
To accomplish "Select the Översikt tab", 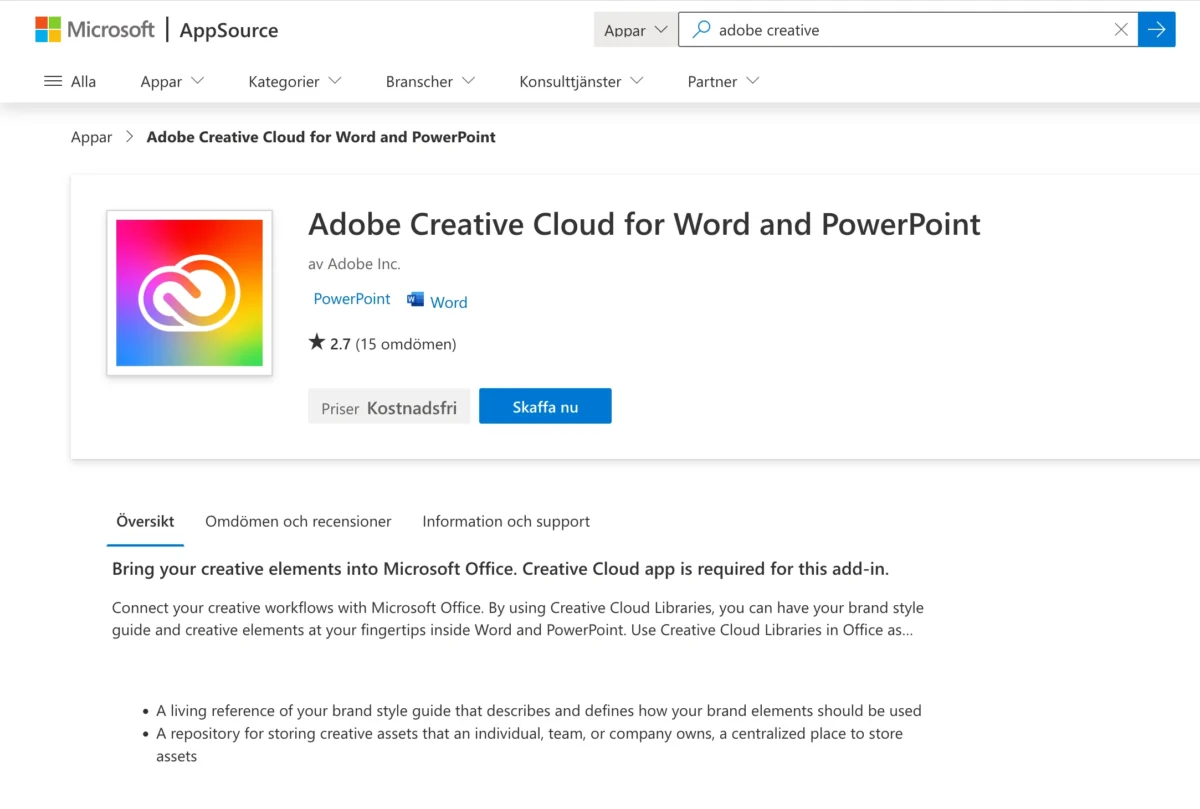I will [145, 521].
